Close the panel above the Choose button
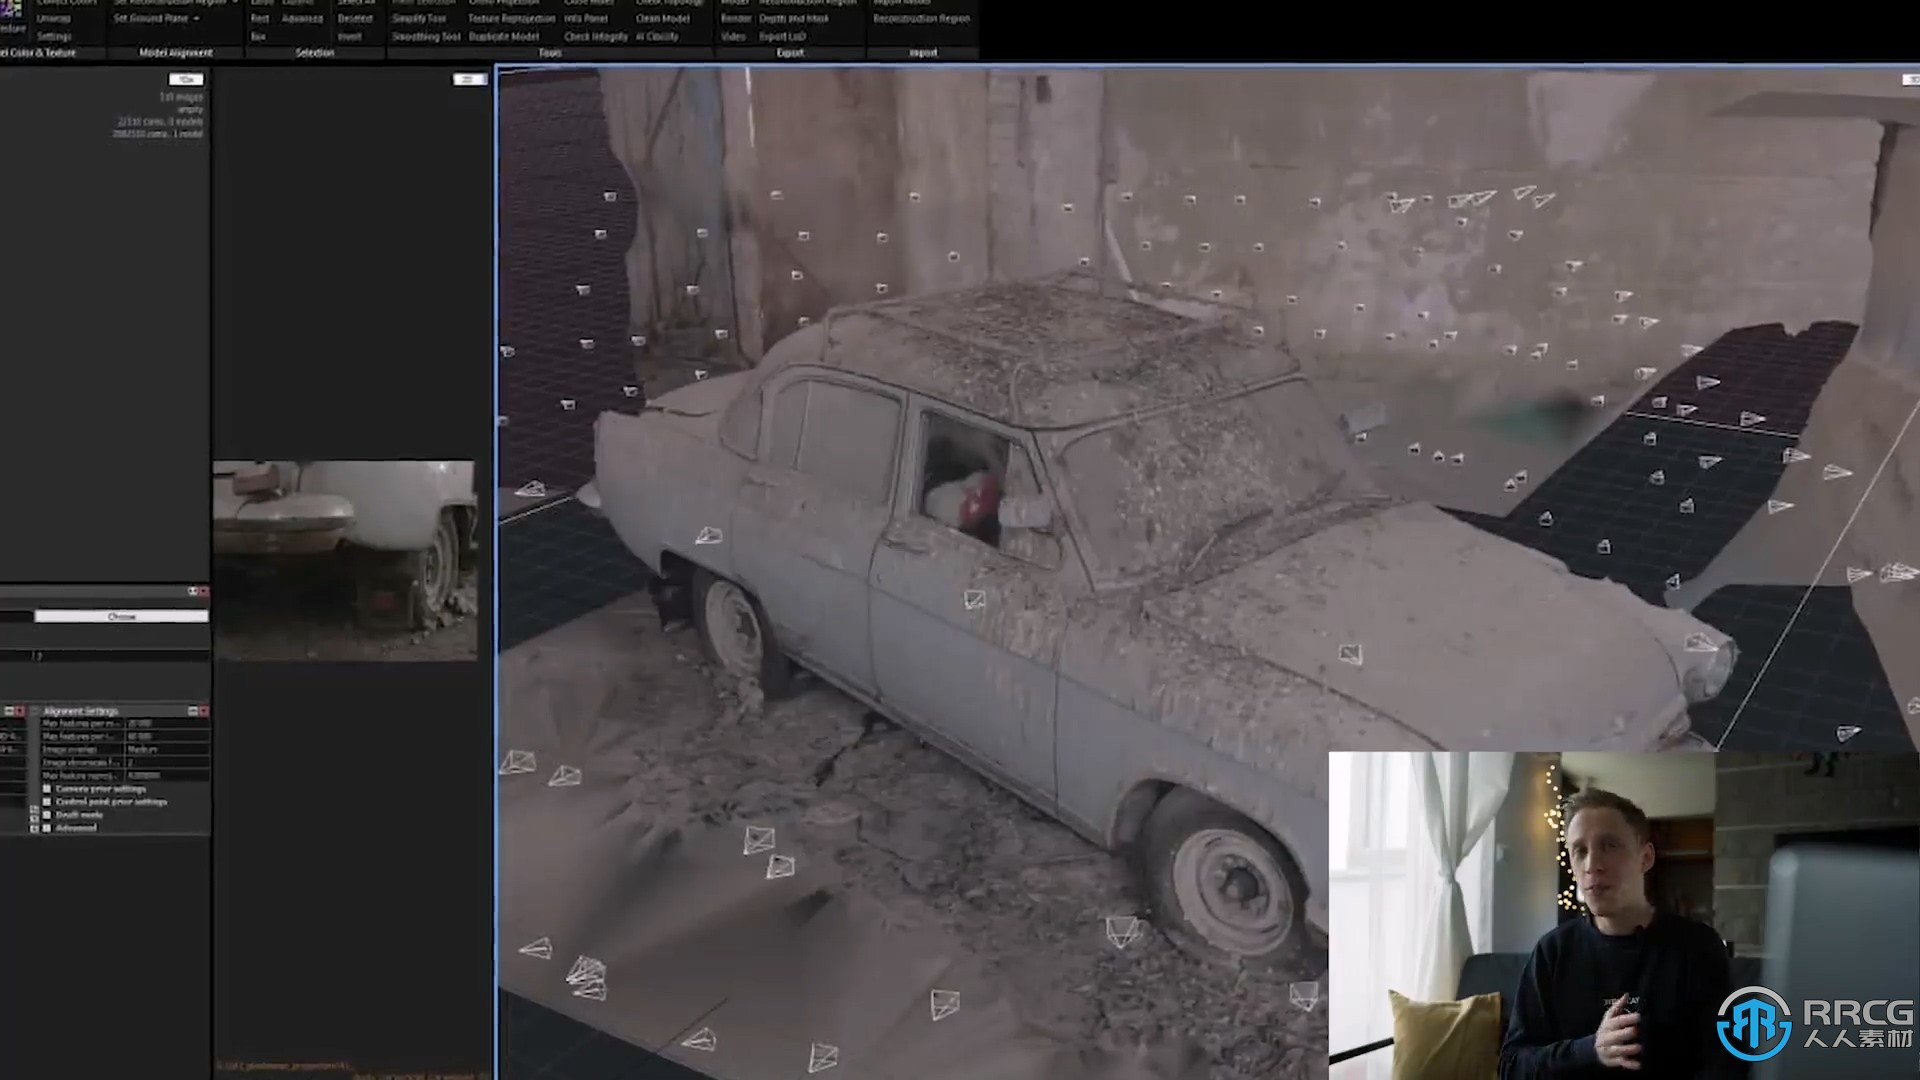The image size is (1920, 1080). 203,591
